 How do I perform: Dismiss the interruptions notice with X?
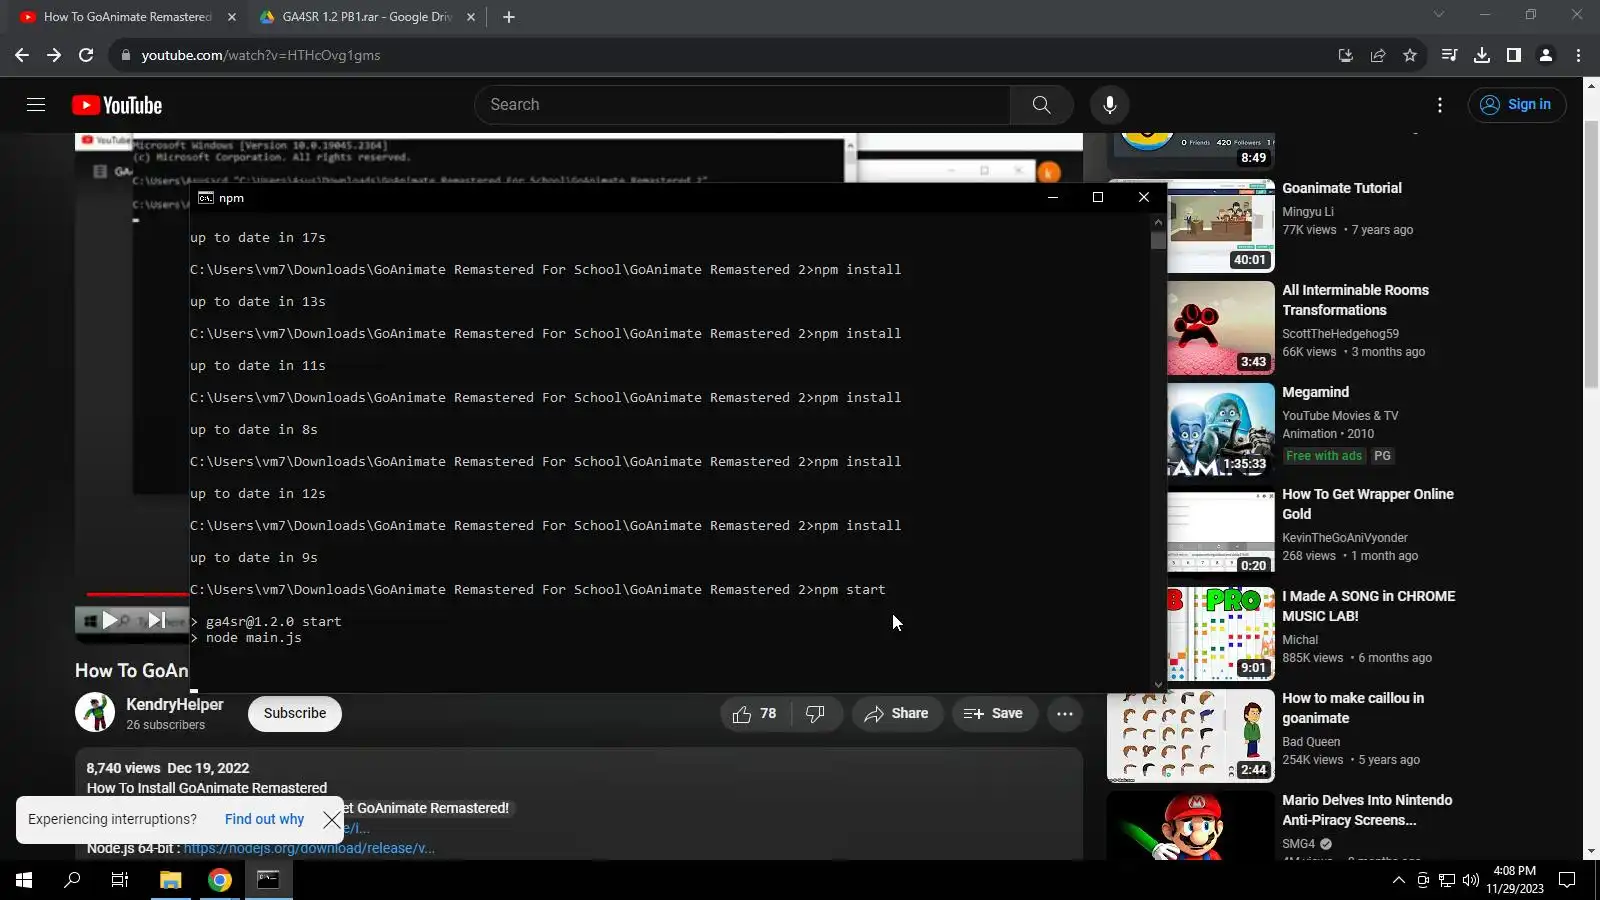332,820
